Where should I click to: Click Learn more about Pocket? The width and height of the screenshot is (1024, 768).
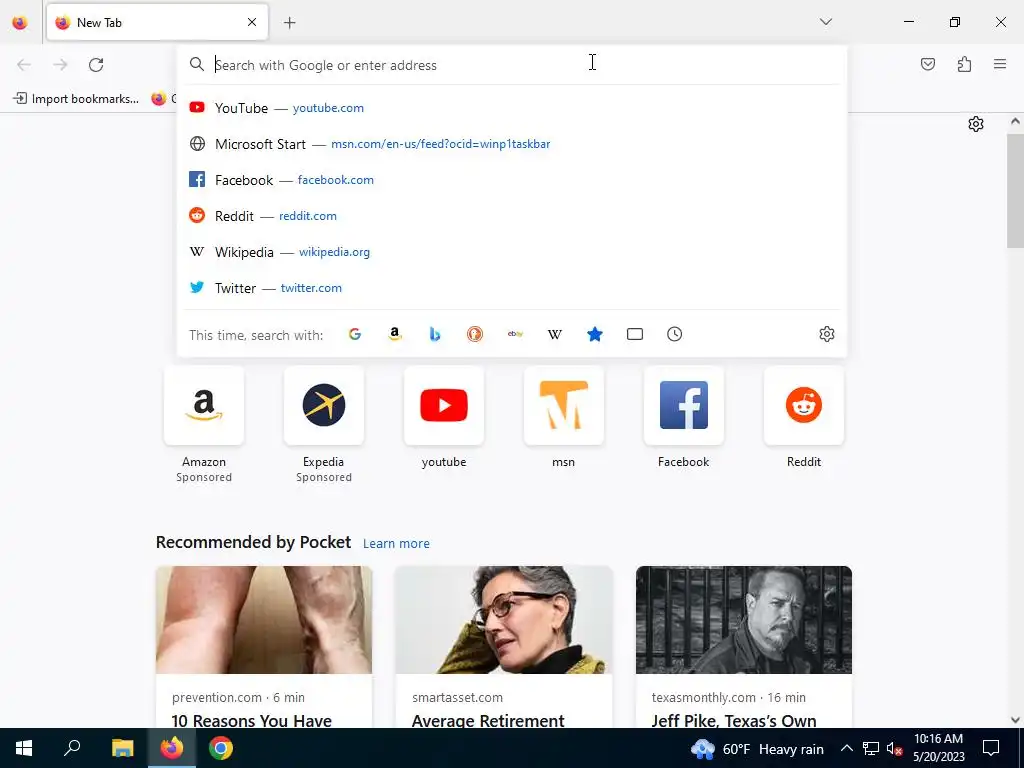[396, 543]
